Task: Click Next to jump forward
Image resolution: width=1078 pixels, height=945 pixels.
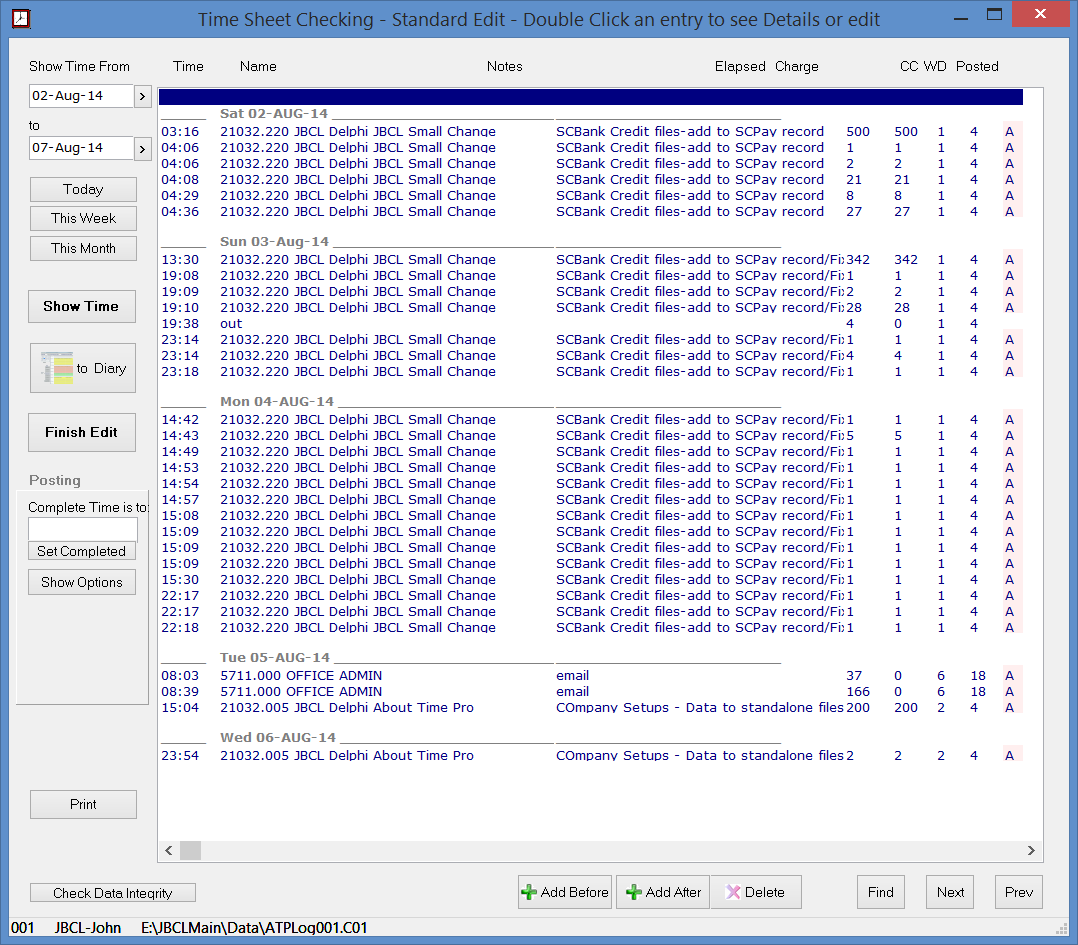Action: tap(949, 892)
